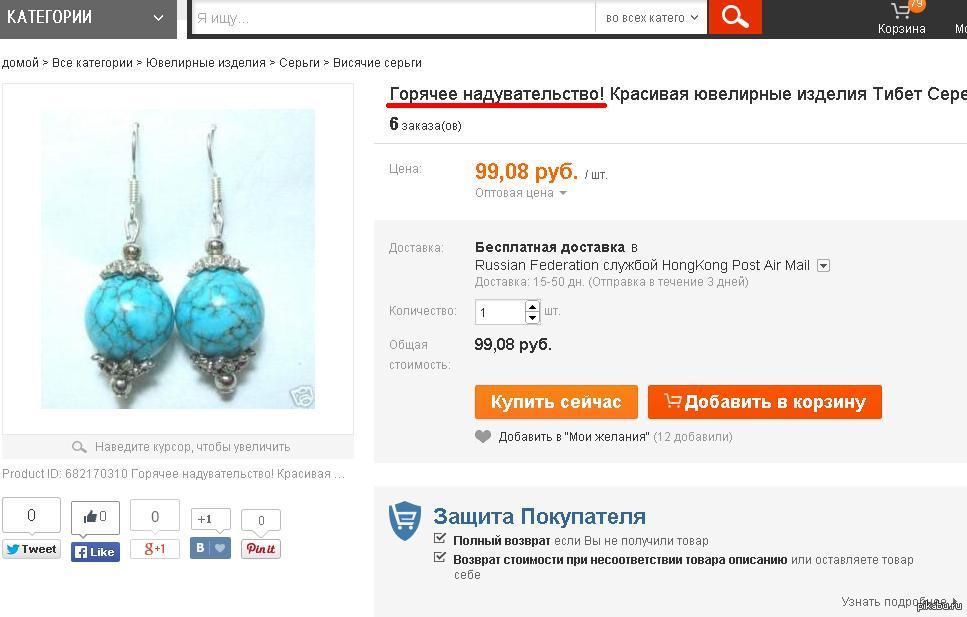
Task: Click the Tweet share button
Action: point(31,549)
